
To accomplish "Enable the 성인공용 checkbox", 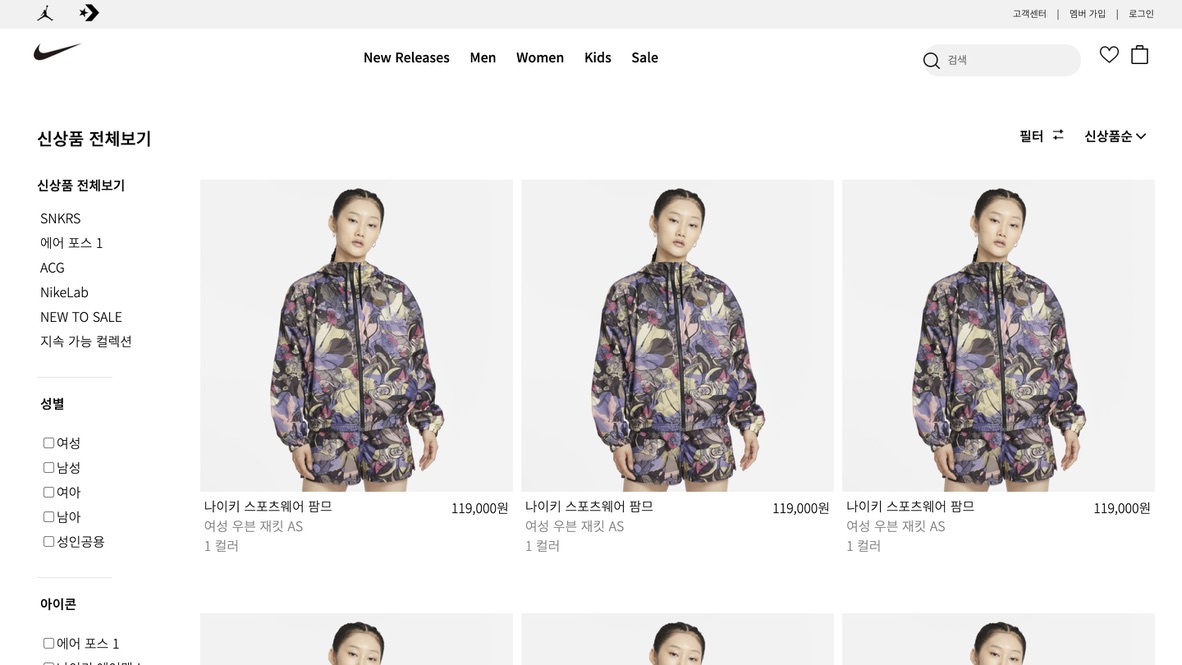I will (x=48, y=541).
